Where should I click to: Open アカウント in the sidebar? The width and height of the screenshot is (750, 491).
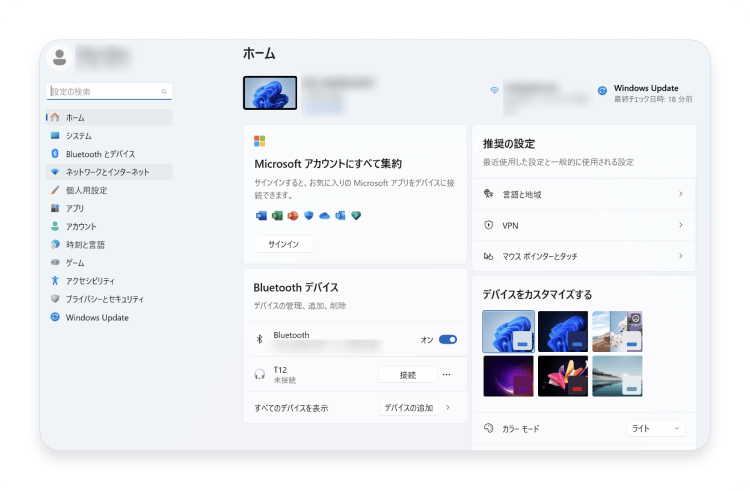coord(109,227)
